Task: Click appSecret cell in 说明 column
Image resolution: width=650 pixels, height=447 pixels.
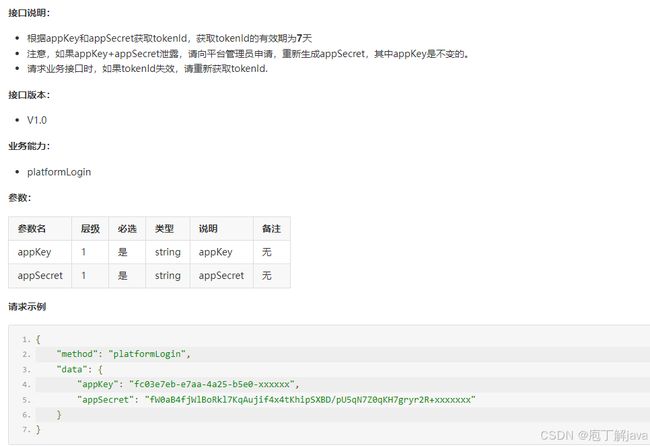Action: (221, 276)
